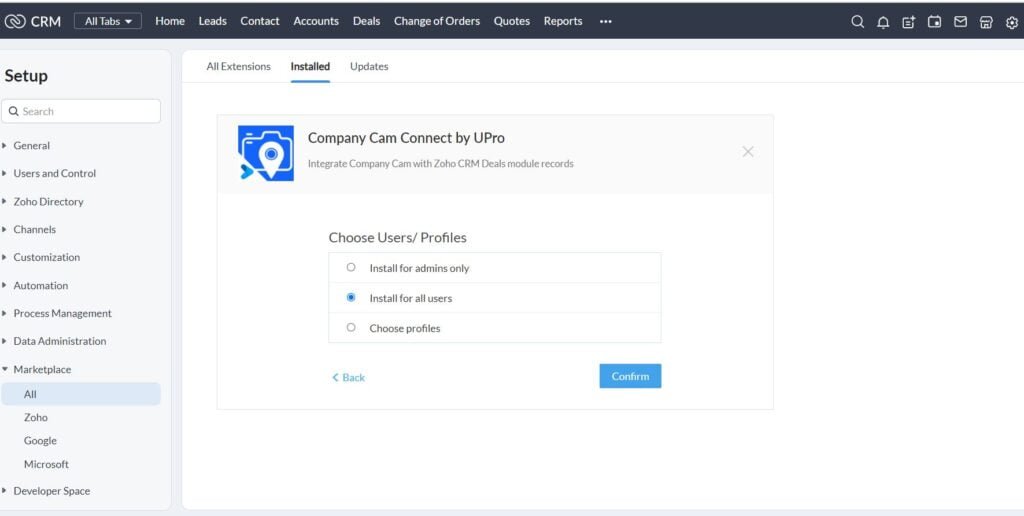This screenshot has height=516, width=1024.
Task: Open the Quotes module
Action: [512, 21]
